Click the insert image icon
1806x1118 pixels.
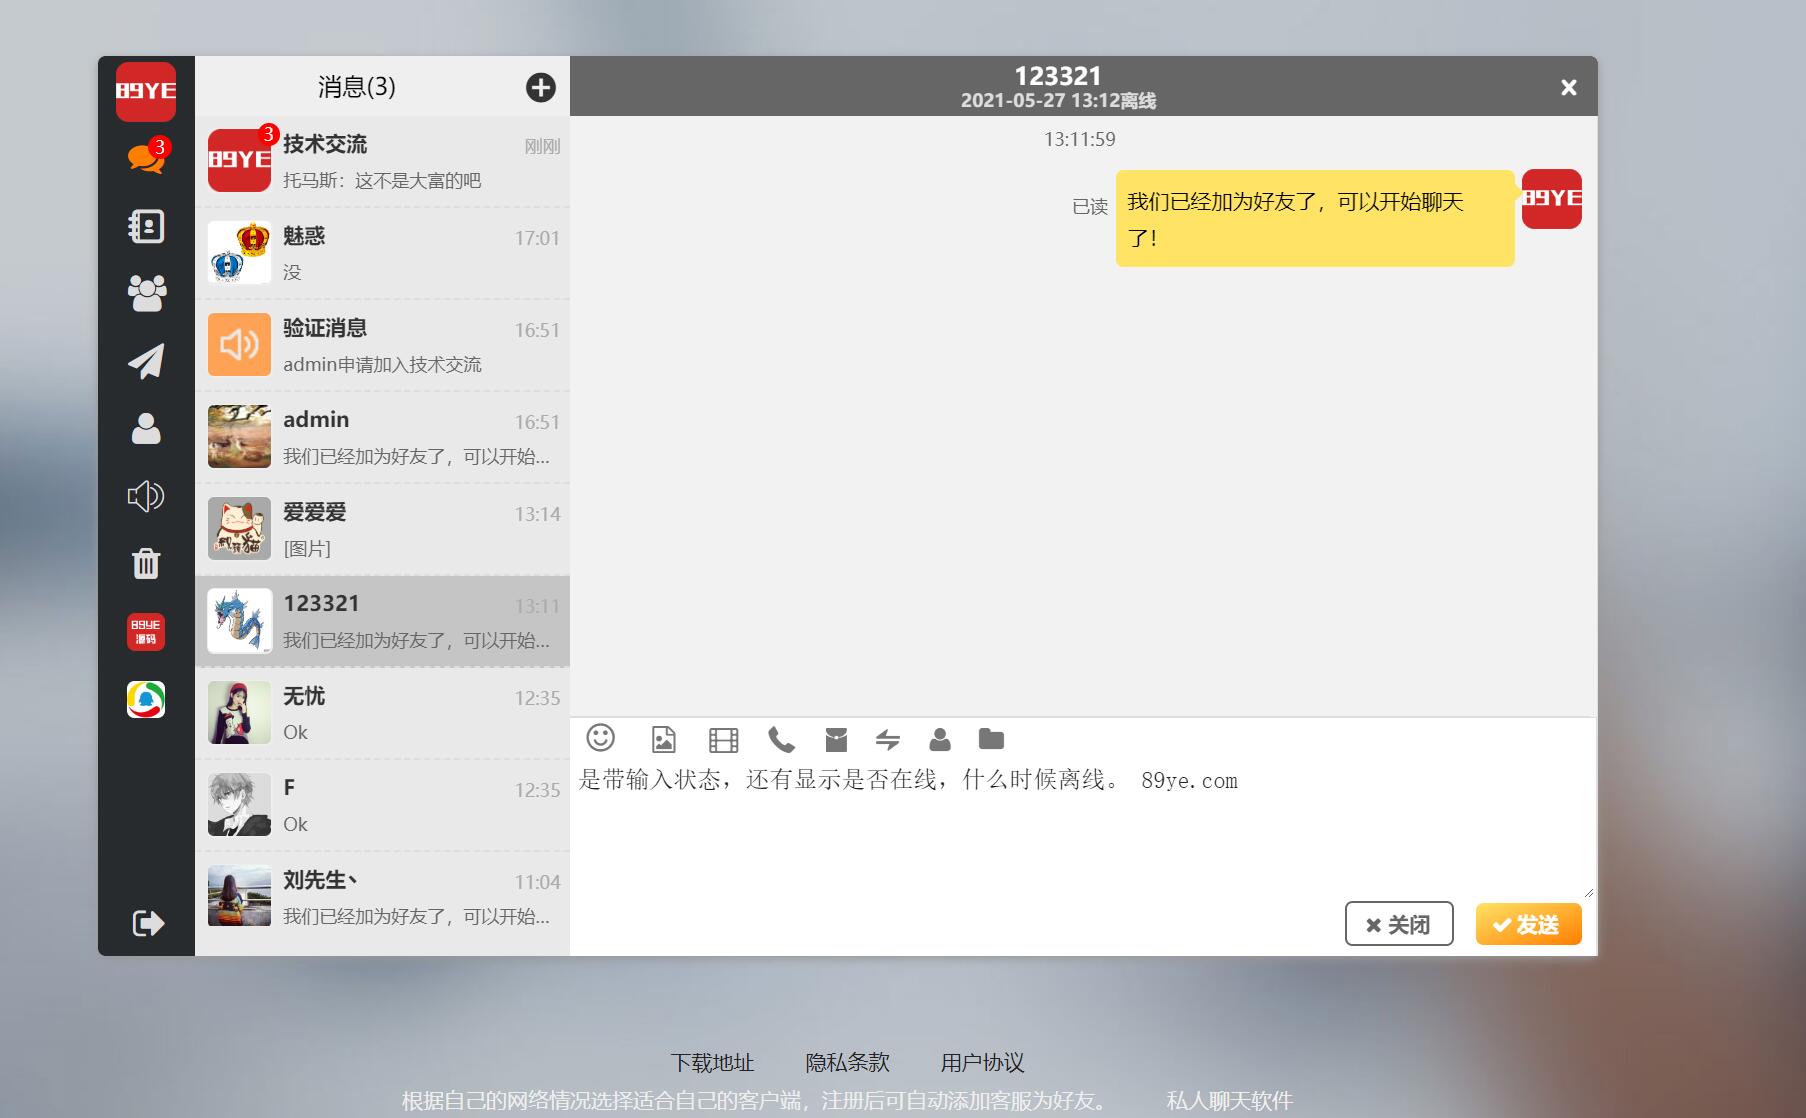click(663, 739)
